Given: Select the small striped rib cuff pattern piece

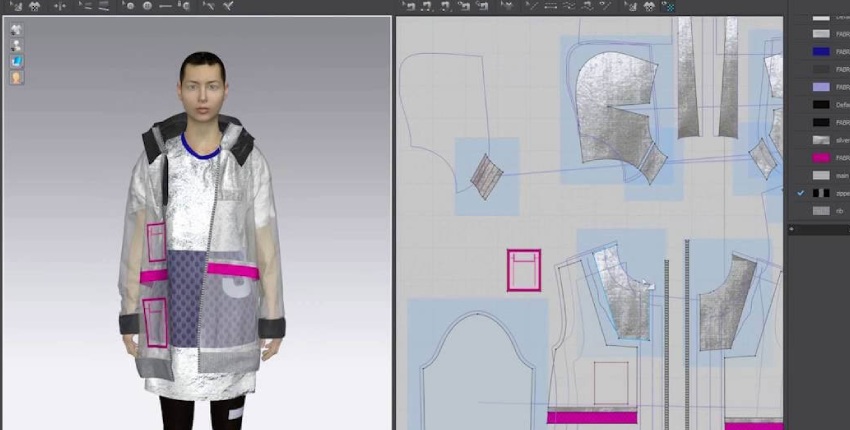Looking at the screenshot, I should point(486,176).
